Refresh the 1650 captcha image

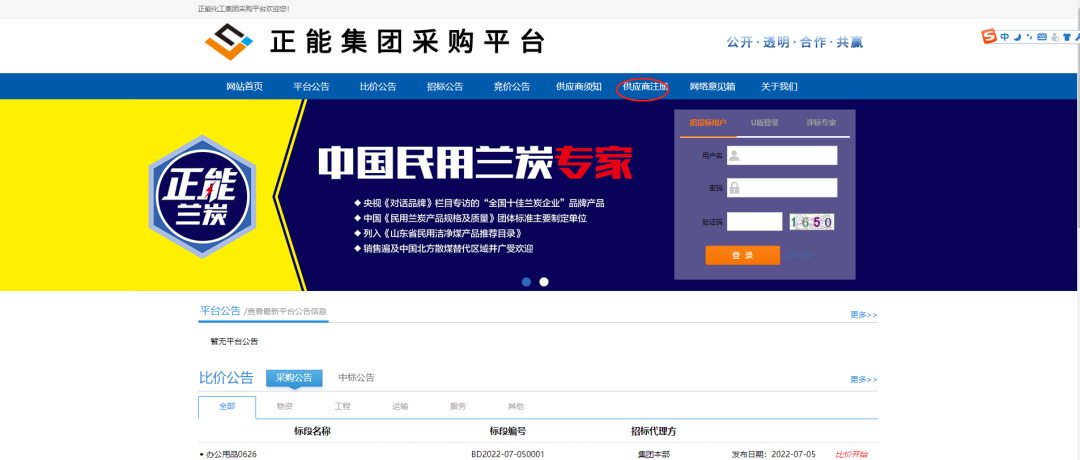(x=812, y=222)
